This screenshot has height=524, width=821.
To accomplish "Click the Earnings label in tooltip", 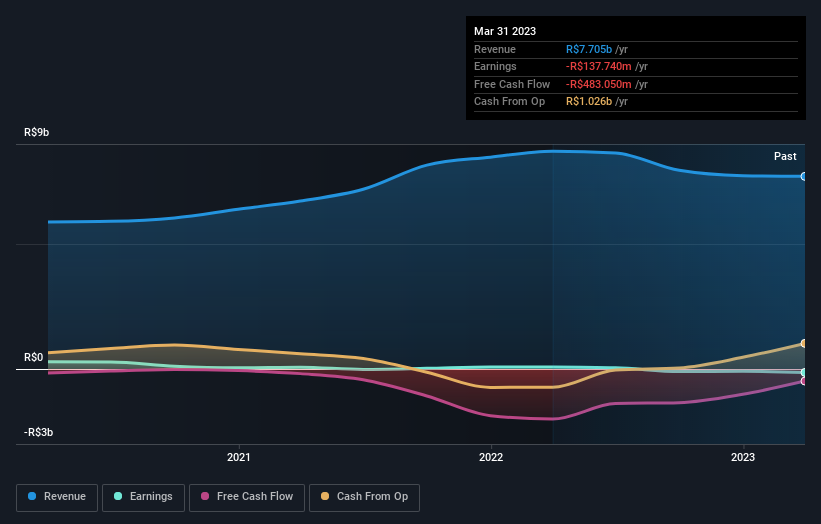I will tap(495, 66).
